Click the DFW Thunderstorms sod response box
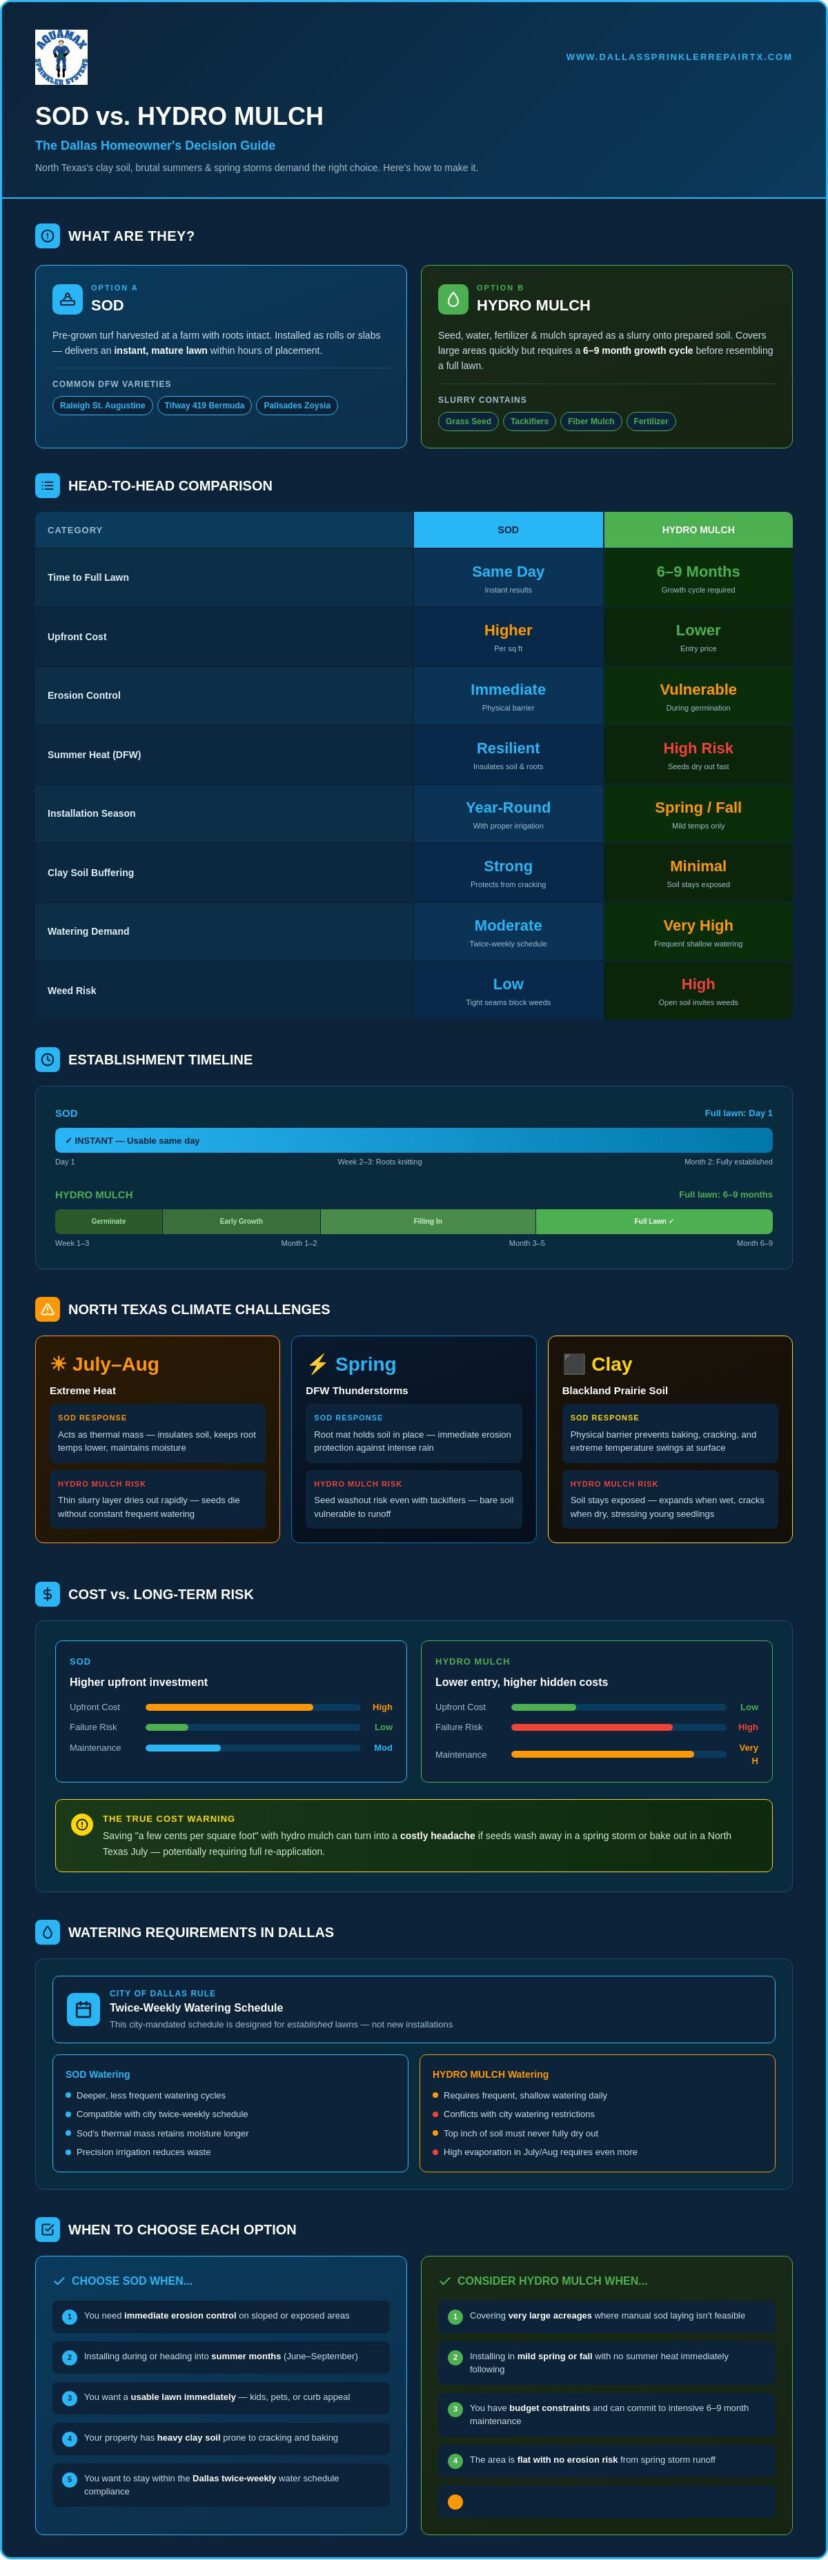The width and height of the screenshot is (828, 2560). coord(413,1433)
